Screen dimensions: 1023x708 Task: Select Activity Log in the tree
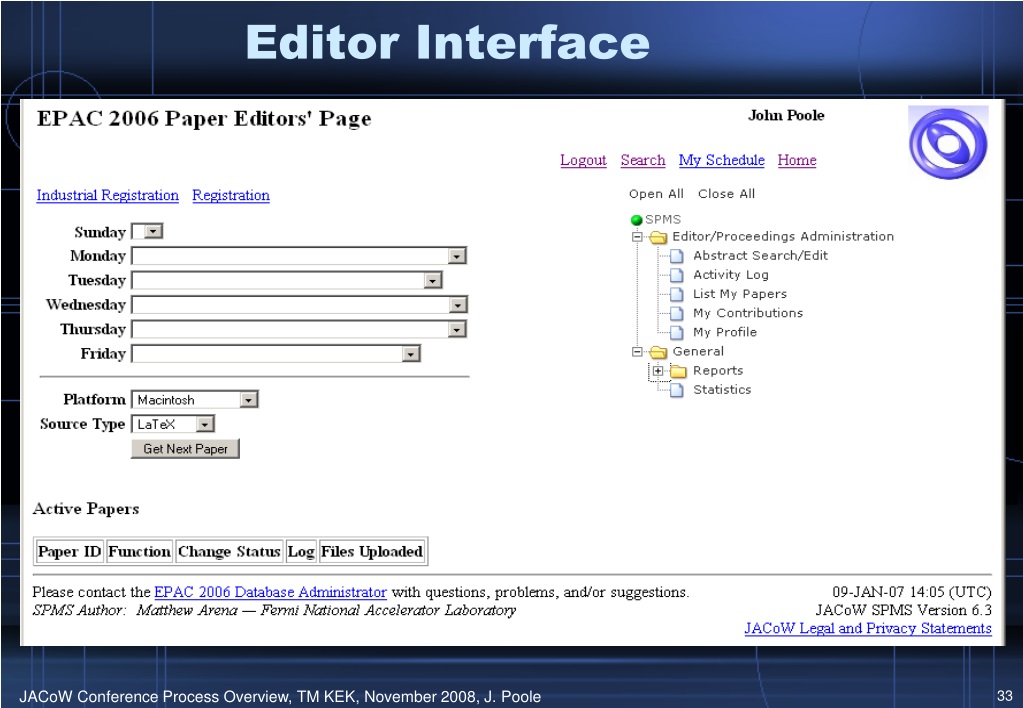pos(731,275)
